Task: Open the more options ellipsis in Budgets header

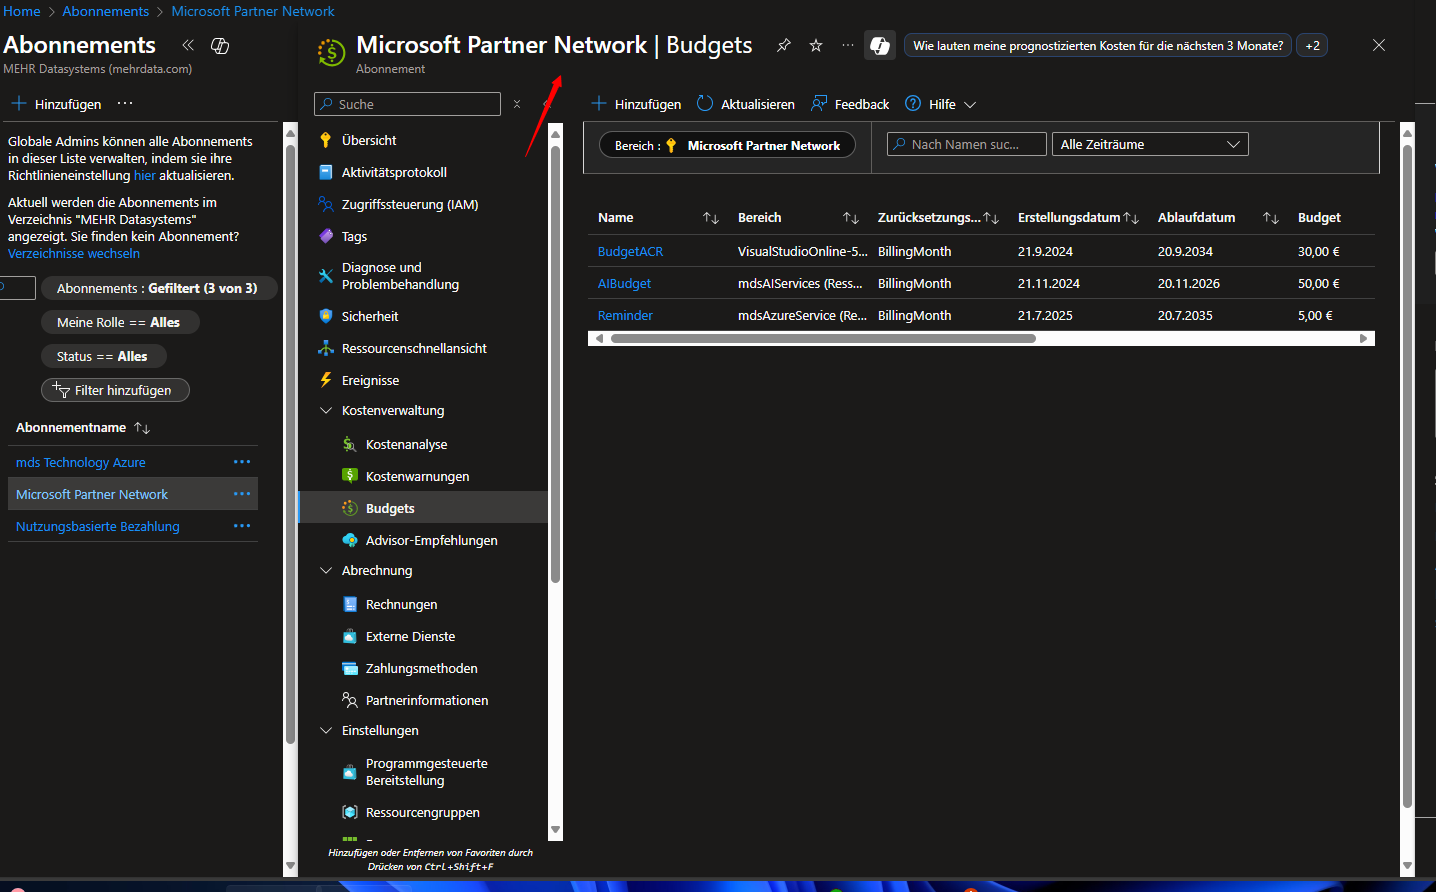Action: click(848, 45)
